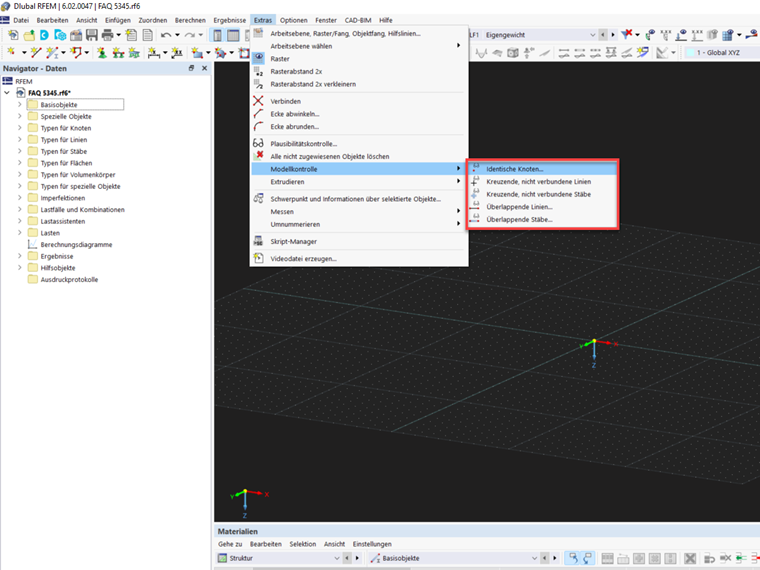Click the Berechnungsdiagramme tree item
760x570 pixels.
pos(76,244)
